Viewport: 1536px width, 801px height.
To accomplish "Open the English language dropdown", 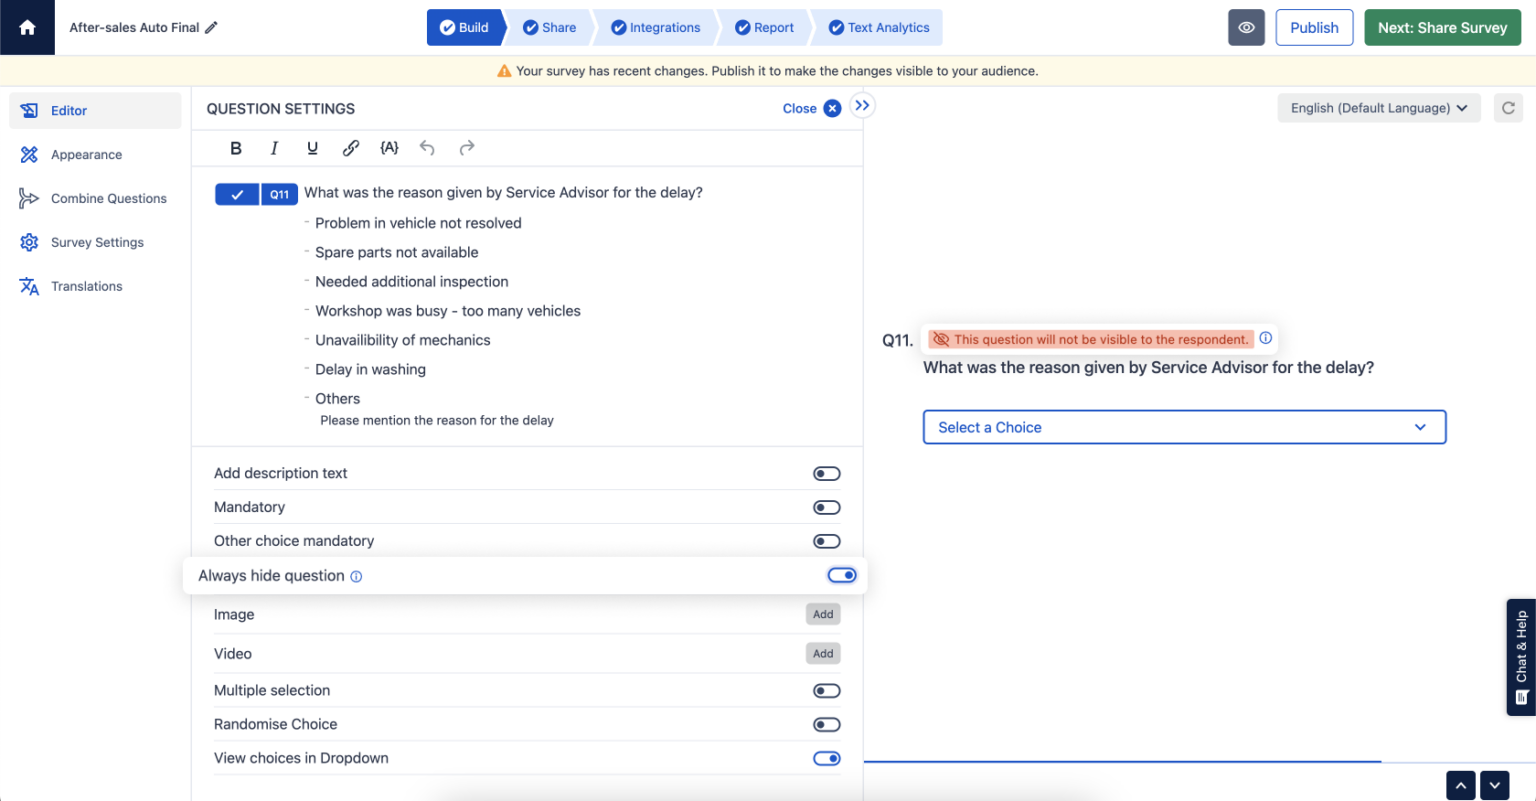I will click(x=1378, y=107).
